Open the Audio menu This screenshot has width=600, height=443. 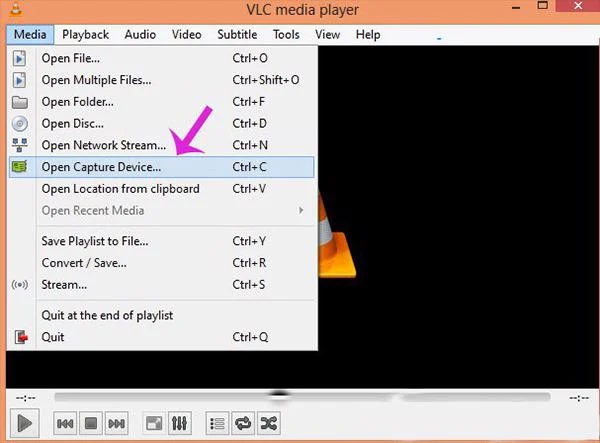click(x=140, y=34)
